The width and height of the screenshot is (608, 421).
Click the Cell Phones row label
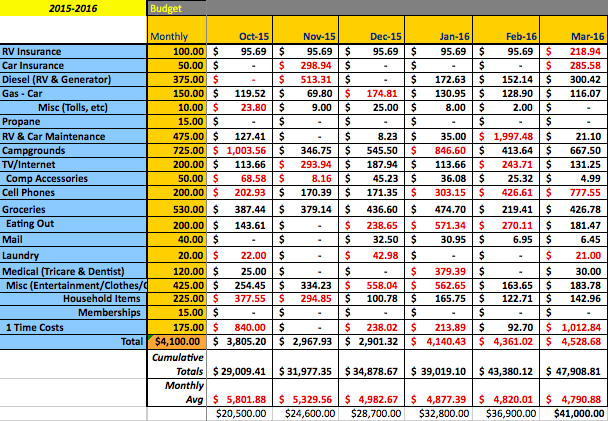73,193
